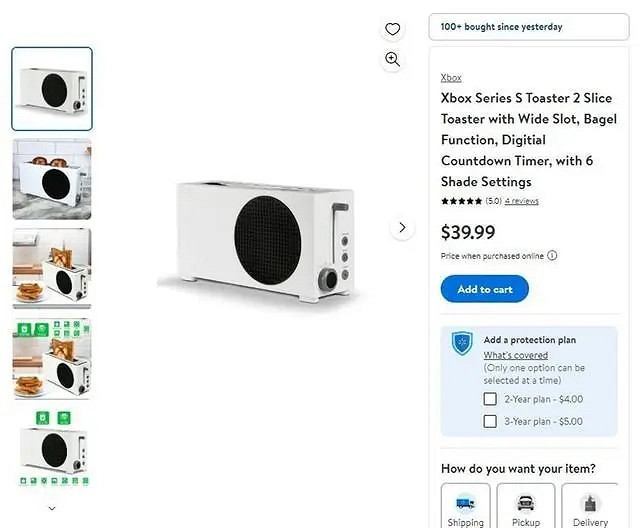Click the protection plan shield icon
The width and height of the screenshot is (640, 528).
pos(461,343)
